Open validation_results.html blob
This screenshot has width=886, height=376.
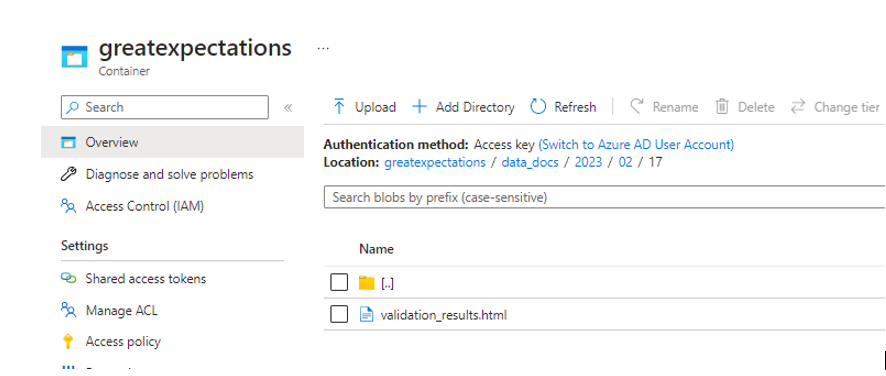click(444, 315)
